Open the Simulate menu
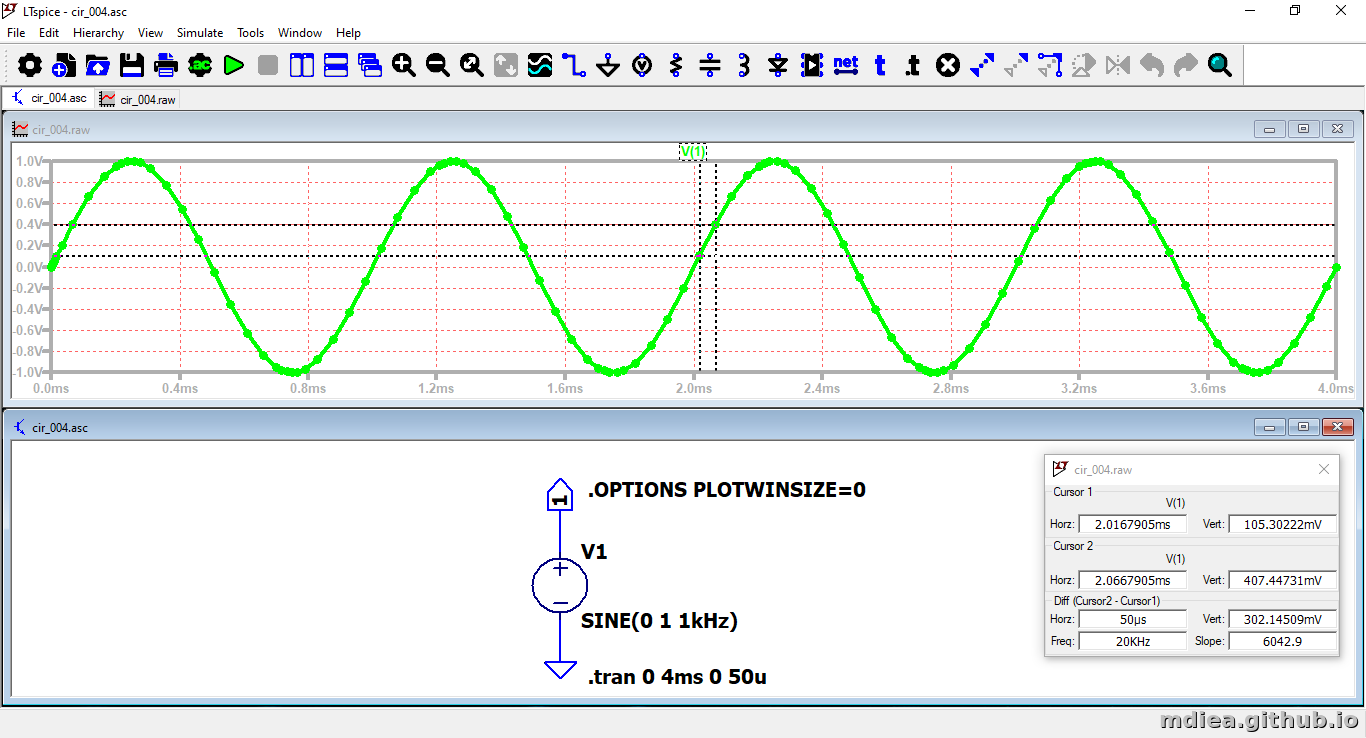The height and width of the screenshot is (738, 1366). pos(200,33)
